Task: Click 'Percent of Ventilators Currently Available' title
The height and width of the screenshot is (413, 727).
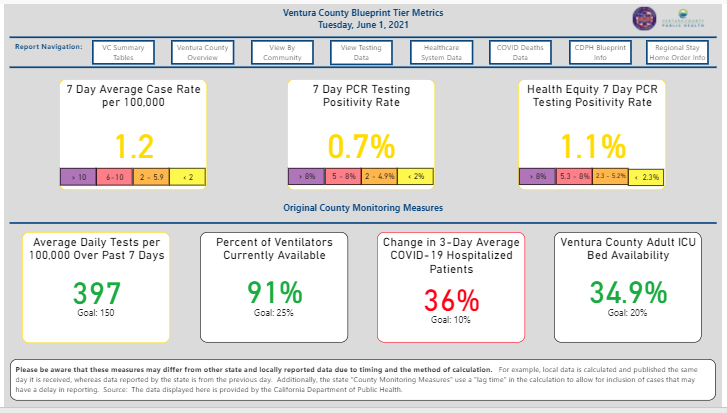Action: pyautogui.click(x=274, y=248)
